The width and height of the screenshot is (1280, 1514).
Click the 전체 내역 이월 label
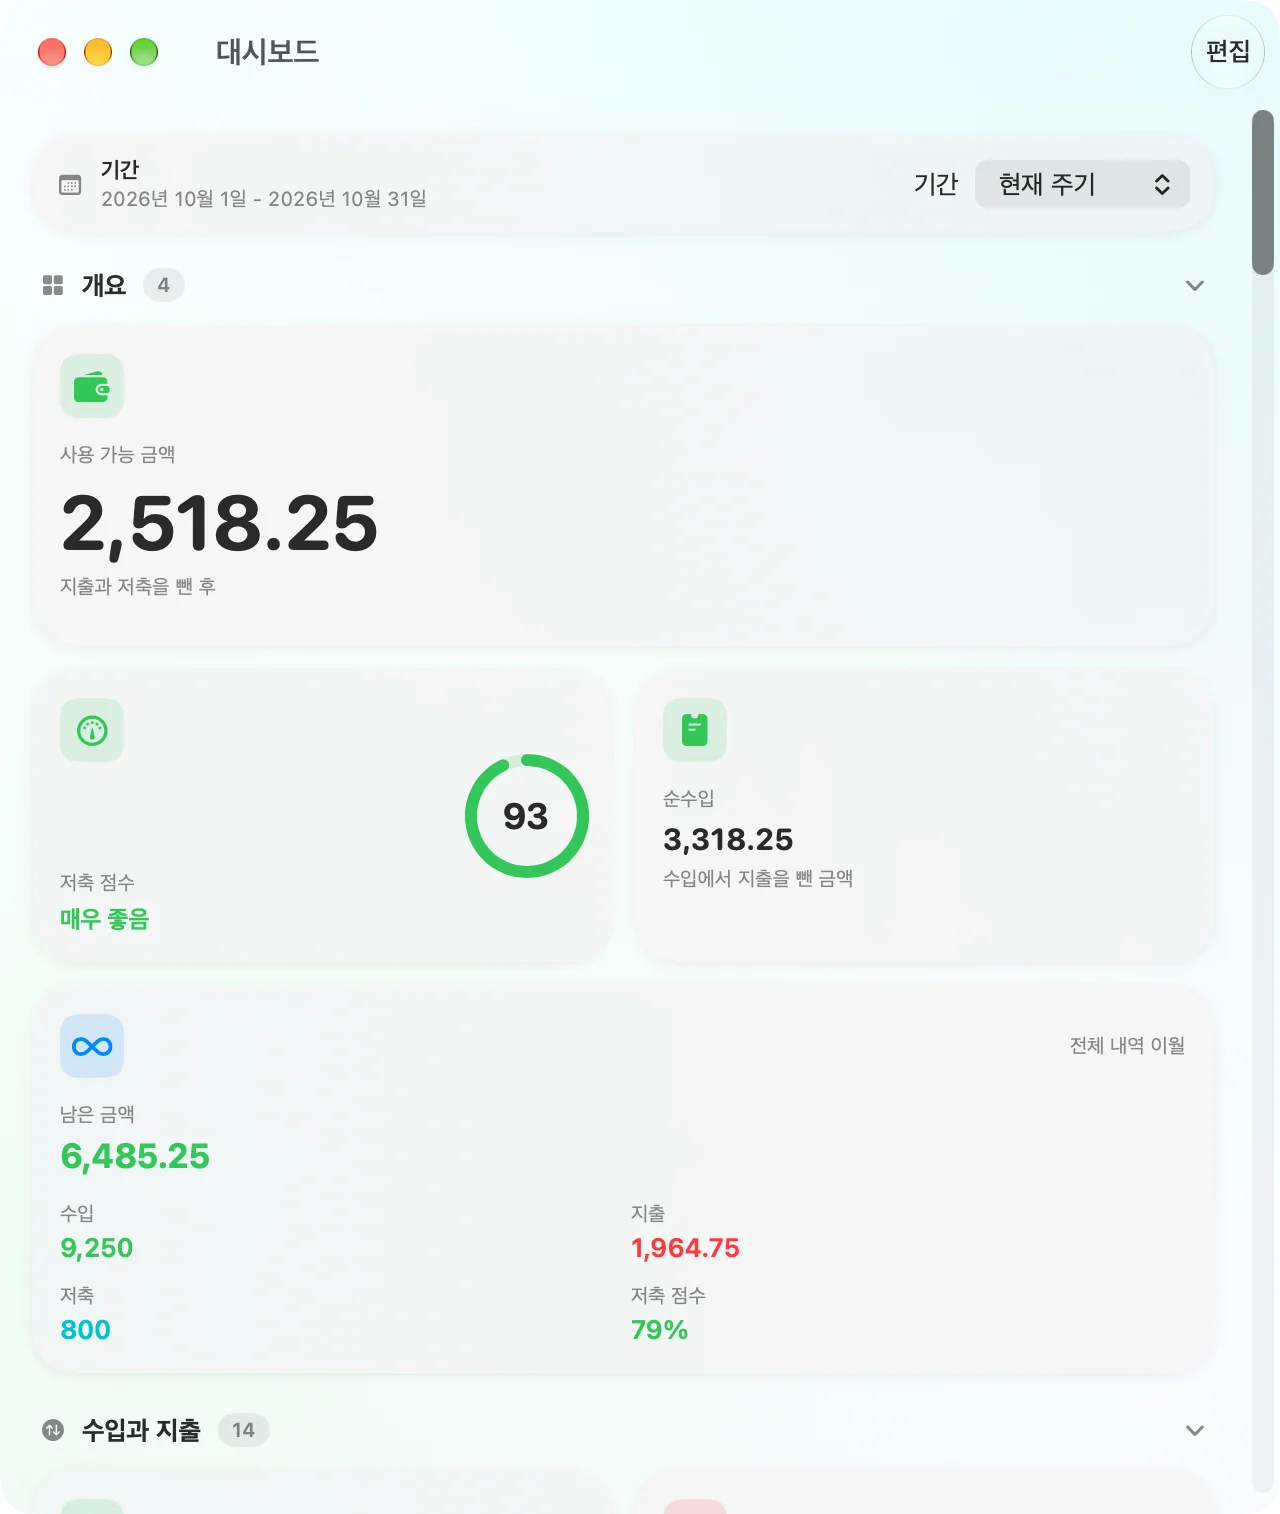(1127, 1045)
